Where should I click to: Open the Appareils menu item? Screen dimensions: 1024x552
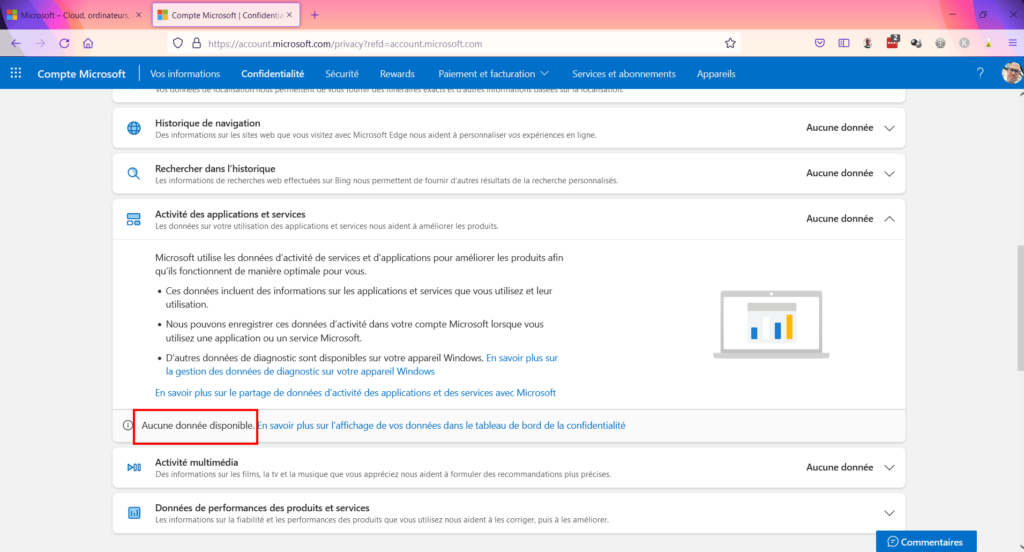(716, 74)
